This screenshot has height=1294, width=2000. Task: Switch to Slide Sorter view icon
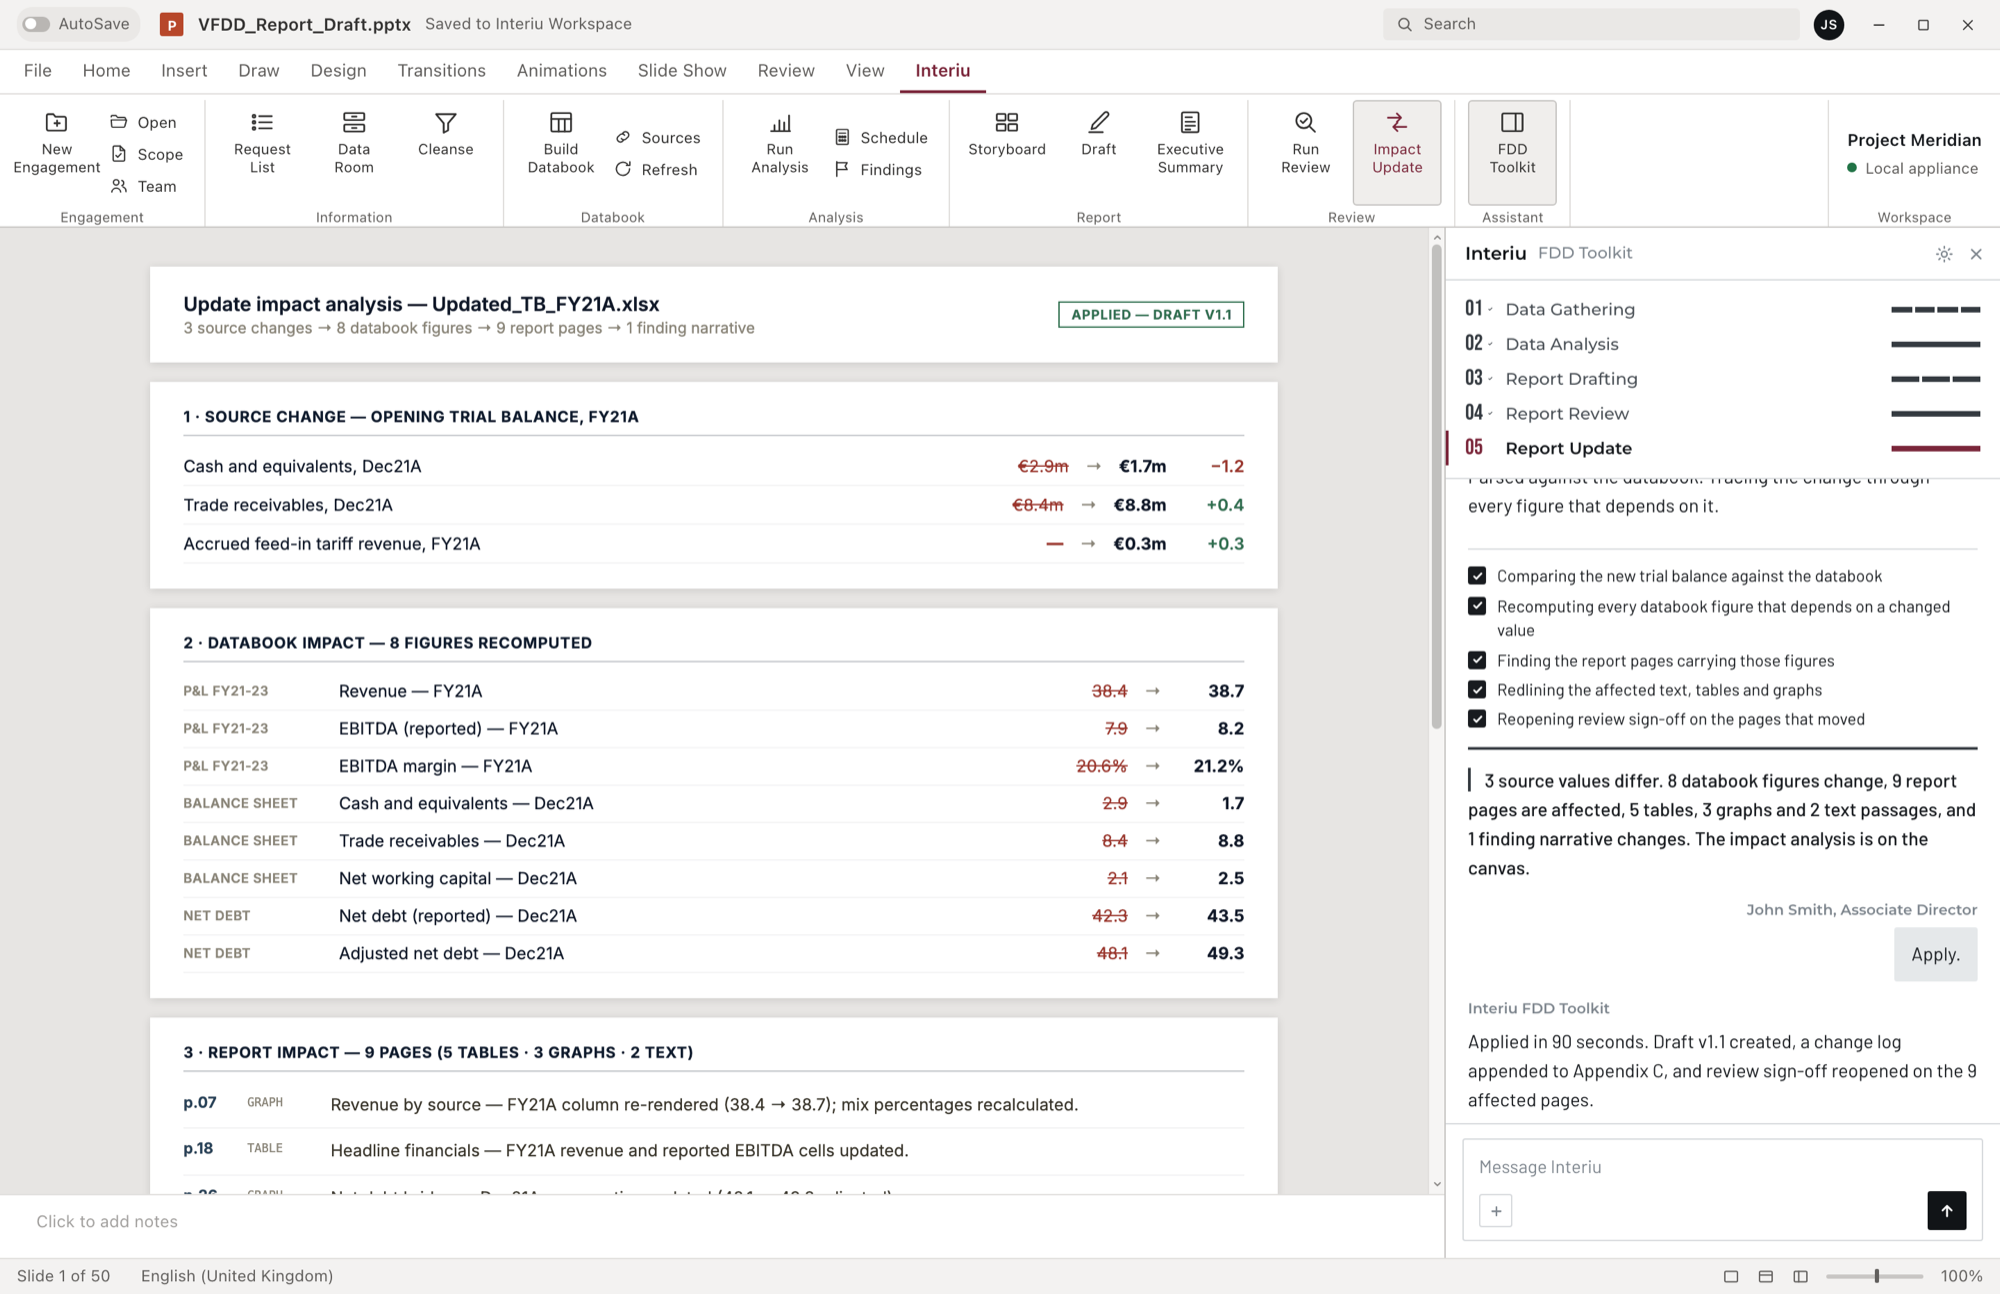click(x=1766, y=1276)
